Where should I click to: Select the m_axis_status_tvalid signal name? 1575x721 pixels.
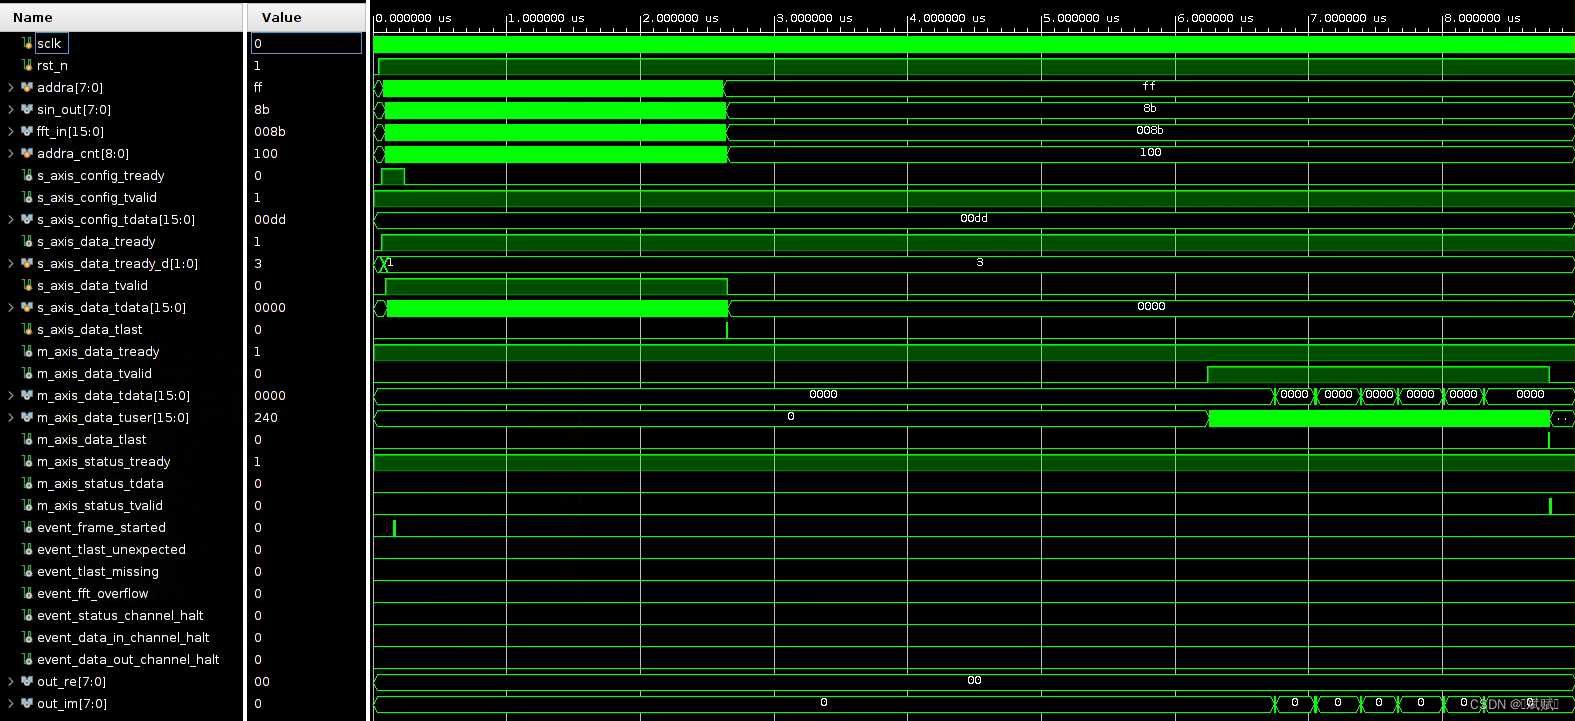tap(100, 506)
